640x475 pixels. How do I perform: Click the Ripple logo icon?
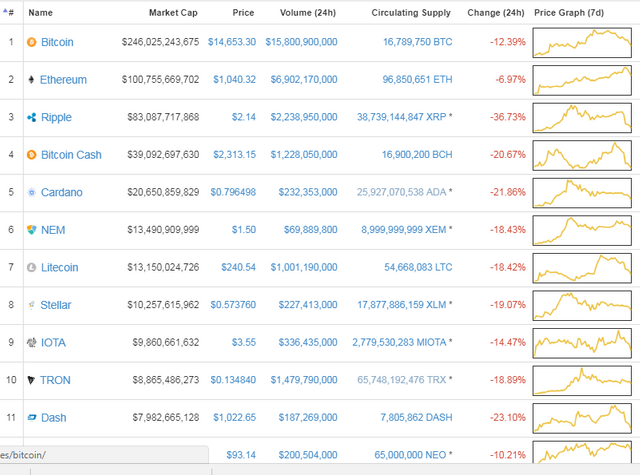pos(31,117)
